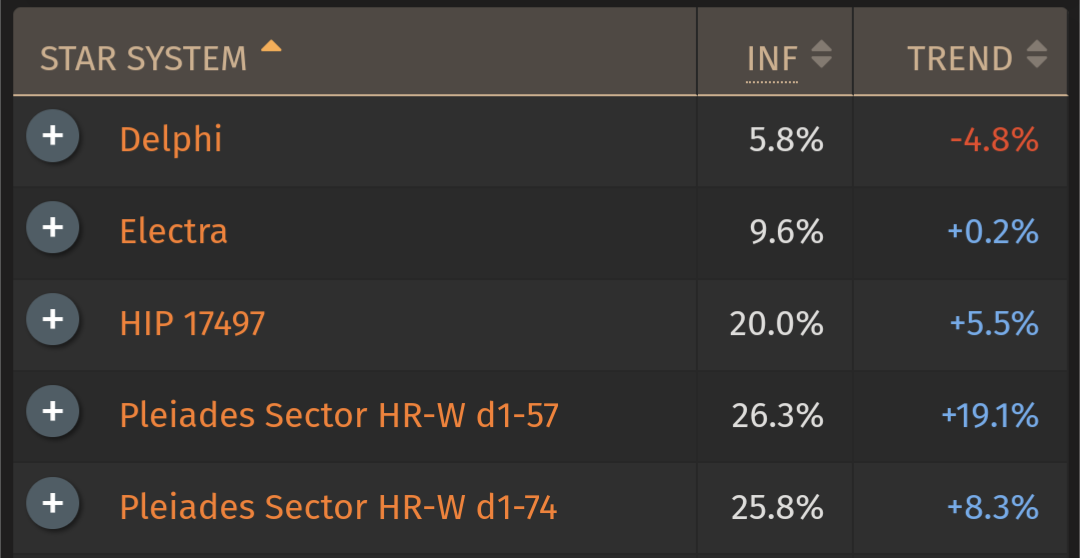Open Pleiades Sector HR-W d1-74 link
The image size is (1080, 558).
click(338, 508)
